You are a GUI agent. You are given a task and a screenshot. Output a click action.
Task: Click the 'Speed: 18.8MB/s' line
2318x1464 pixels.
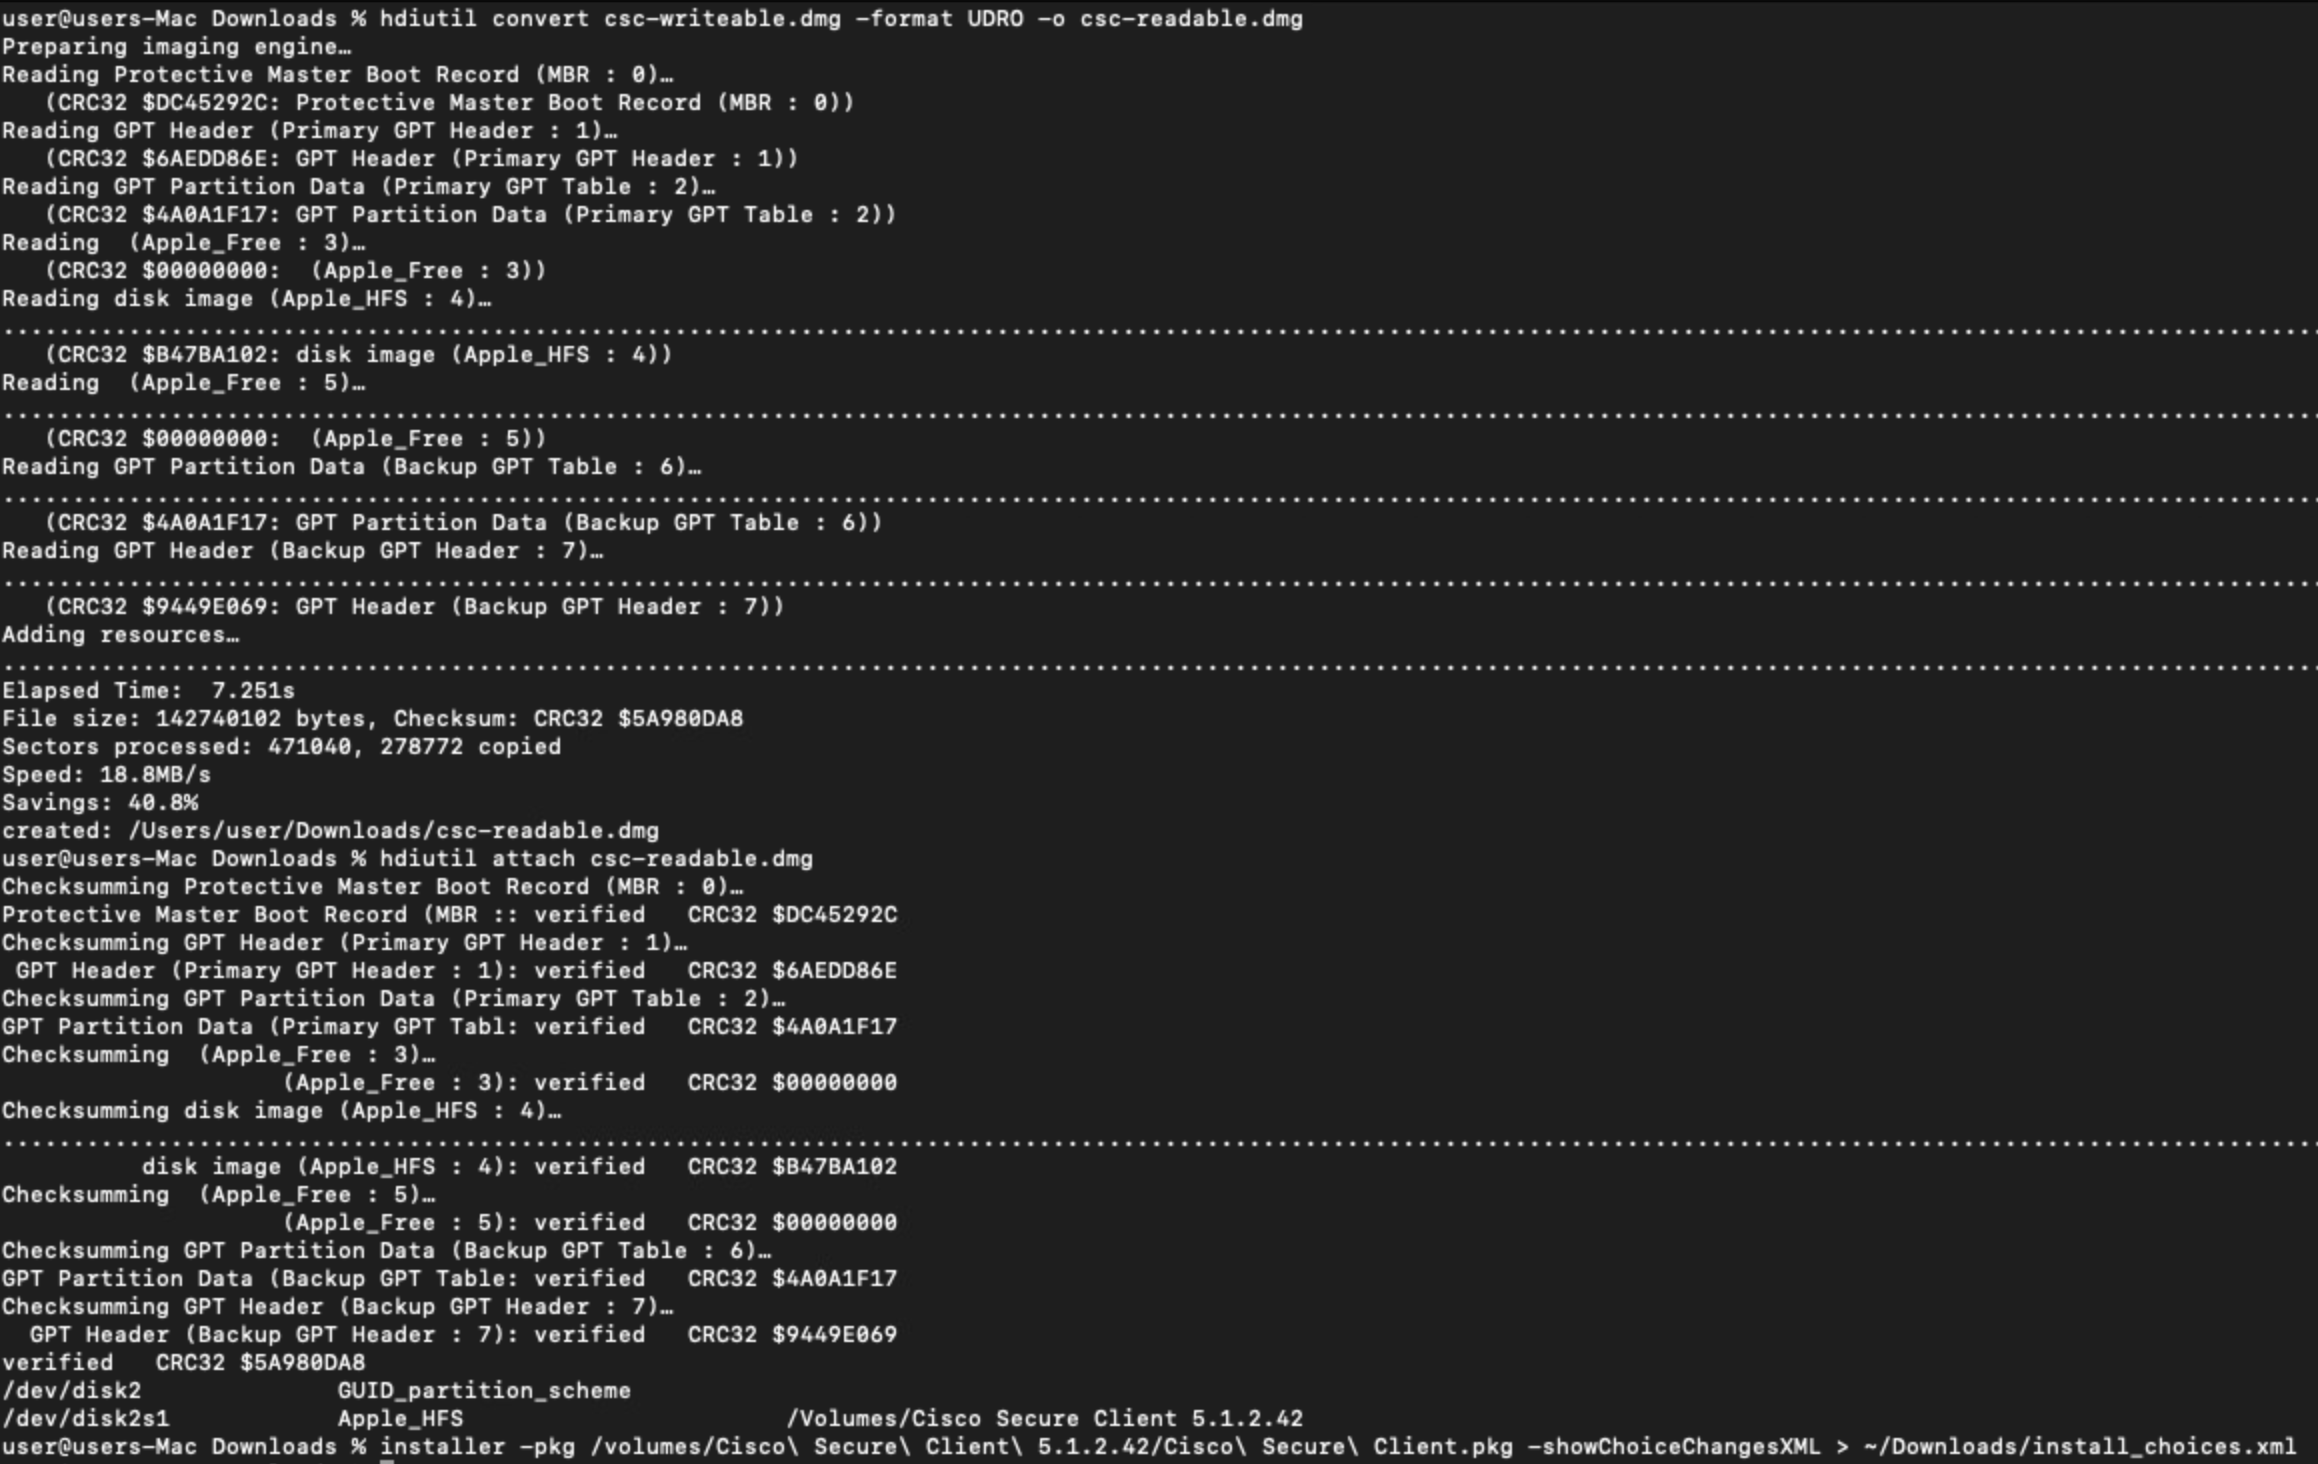coord(106,775)
